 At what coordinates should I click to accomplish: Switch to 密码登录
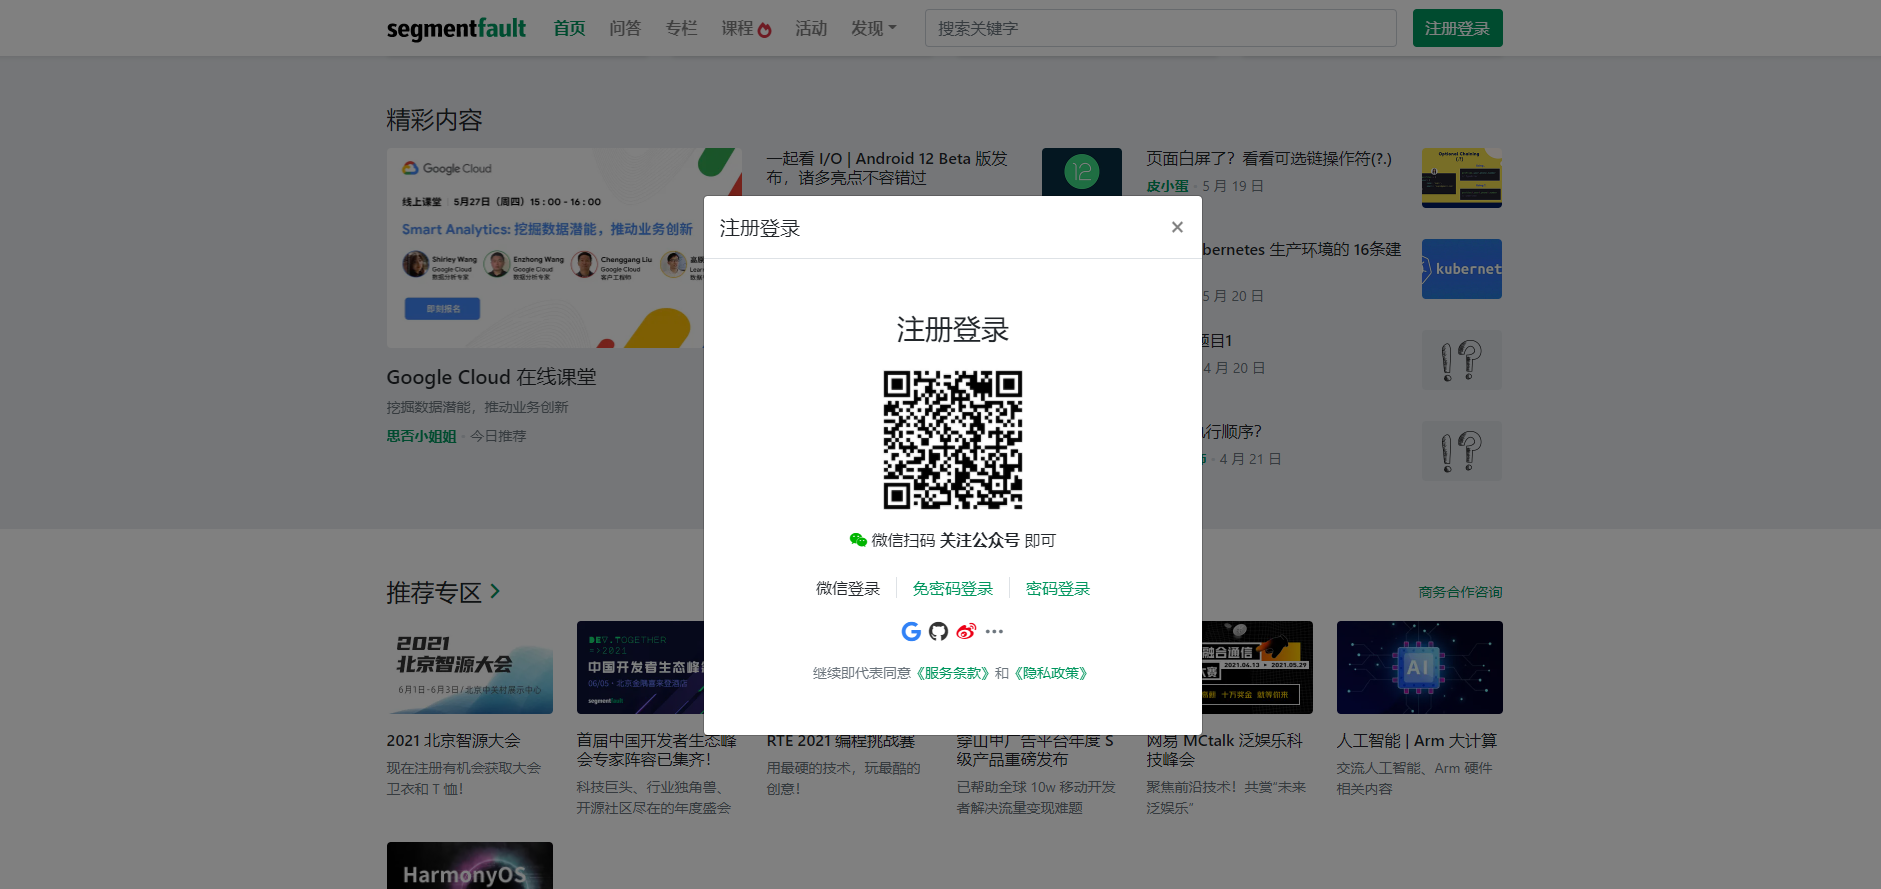click(1058, 588)
